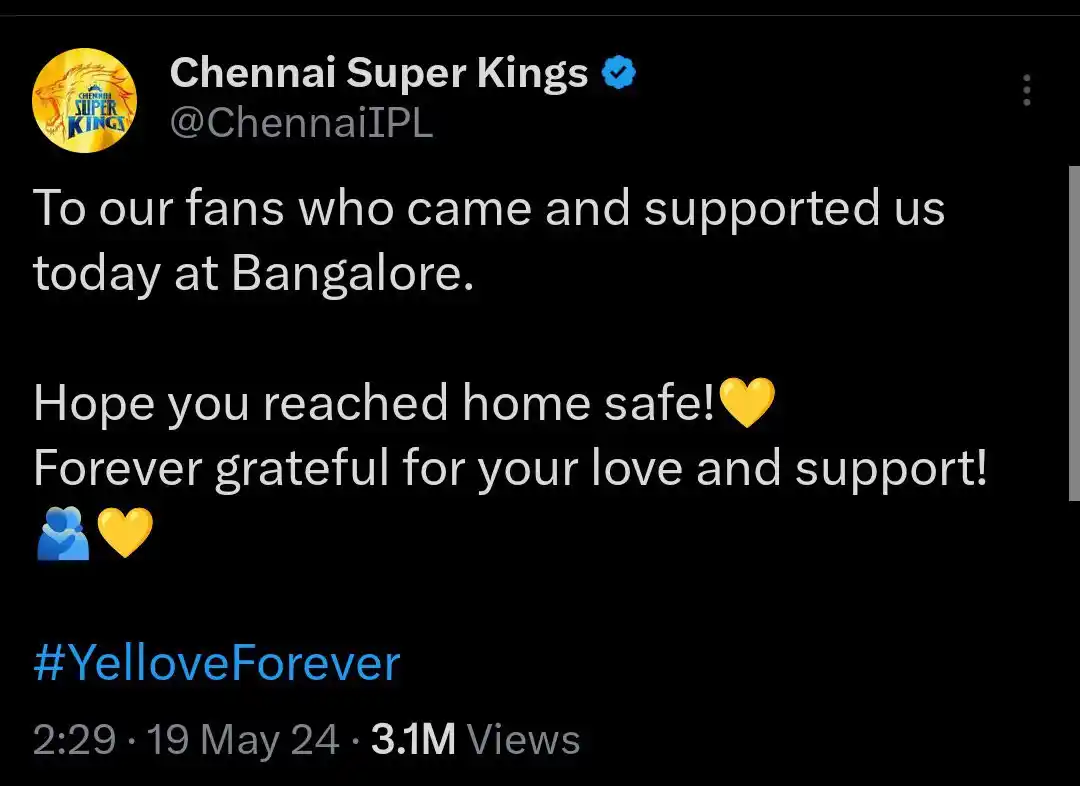1080x786 pixels.
Task: Open the Chennai Super Kings profile avatar
Action: click(x=84, y=102)
